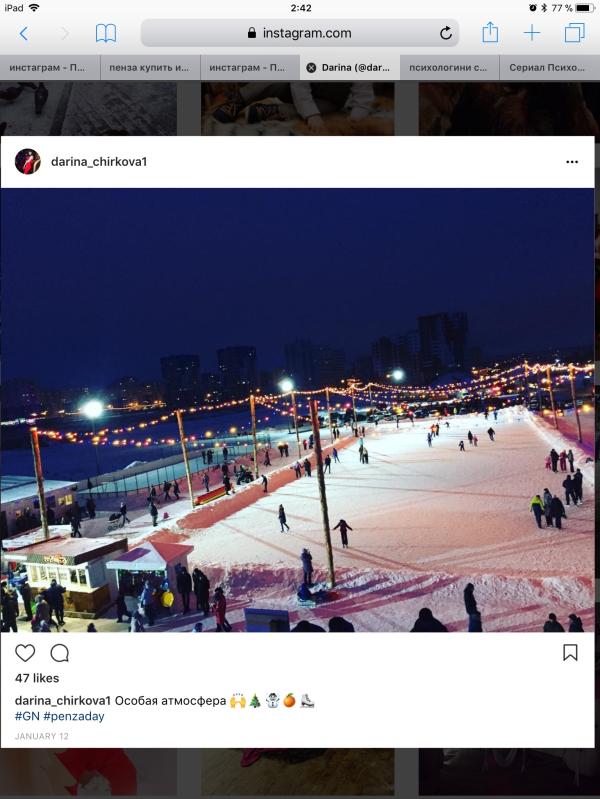
Task: Open the bookmarks book icon
Action: [106, 34]
